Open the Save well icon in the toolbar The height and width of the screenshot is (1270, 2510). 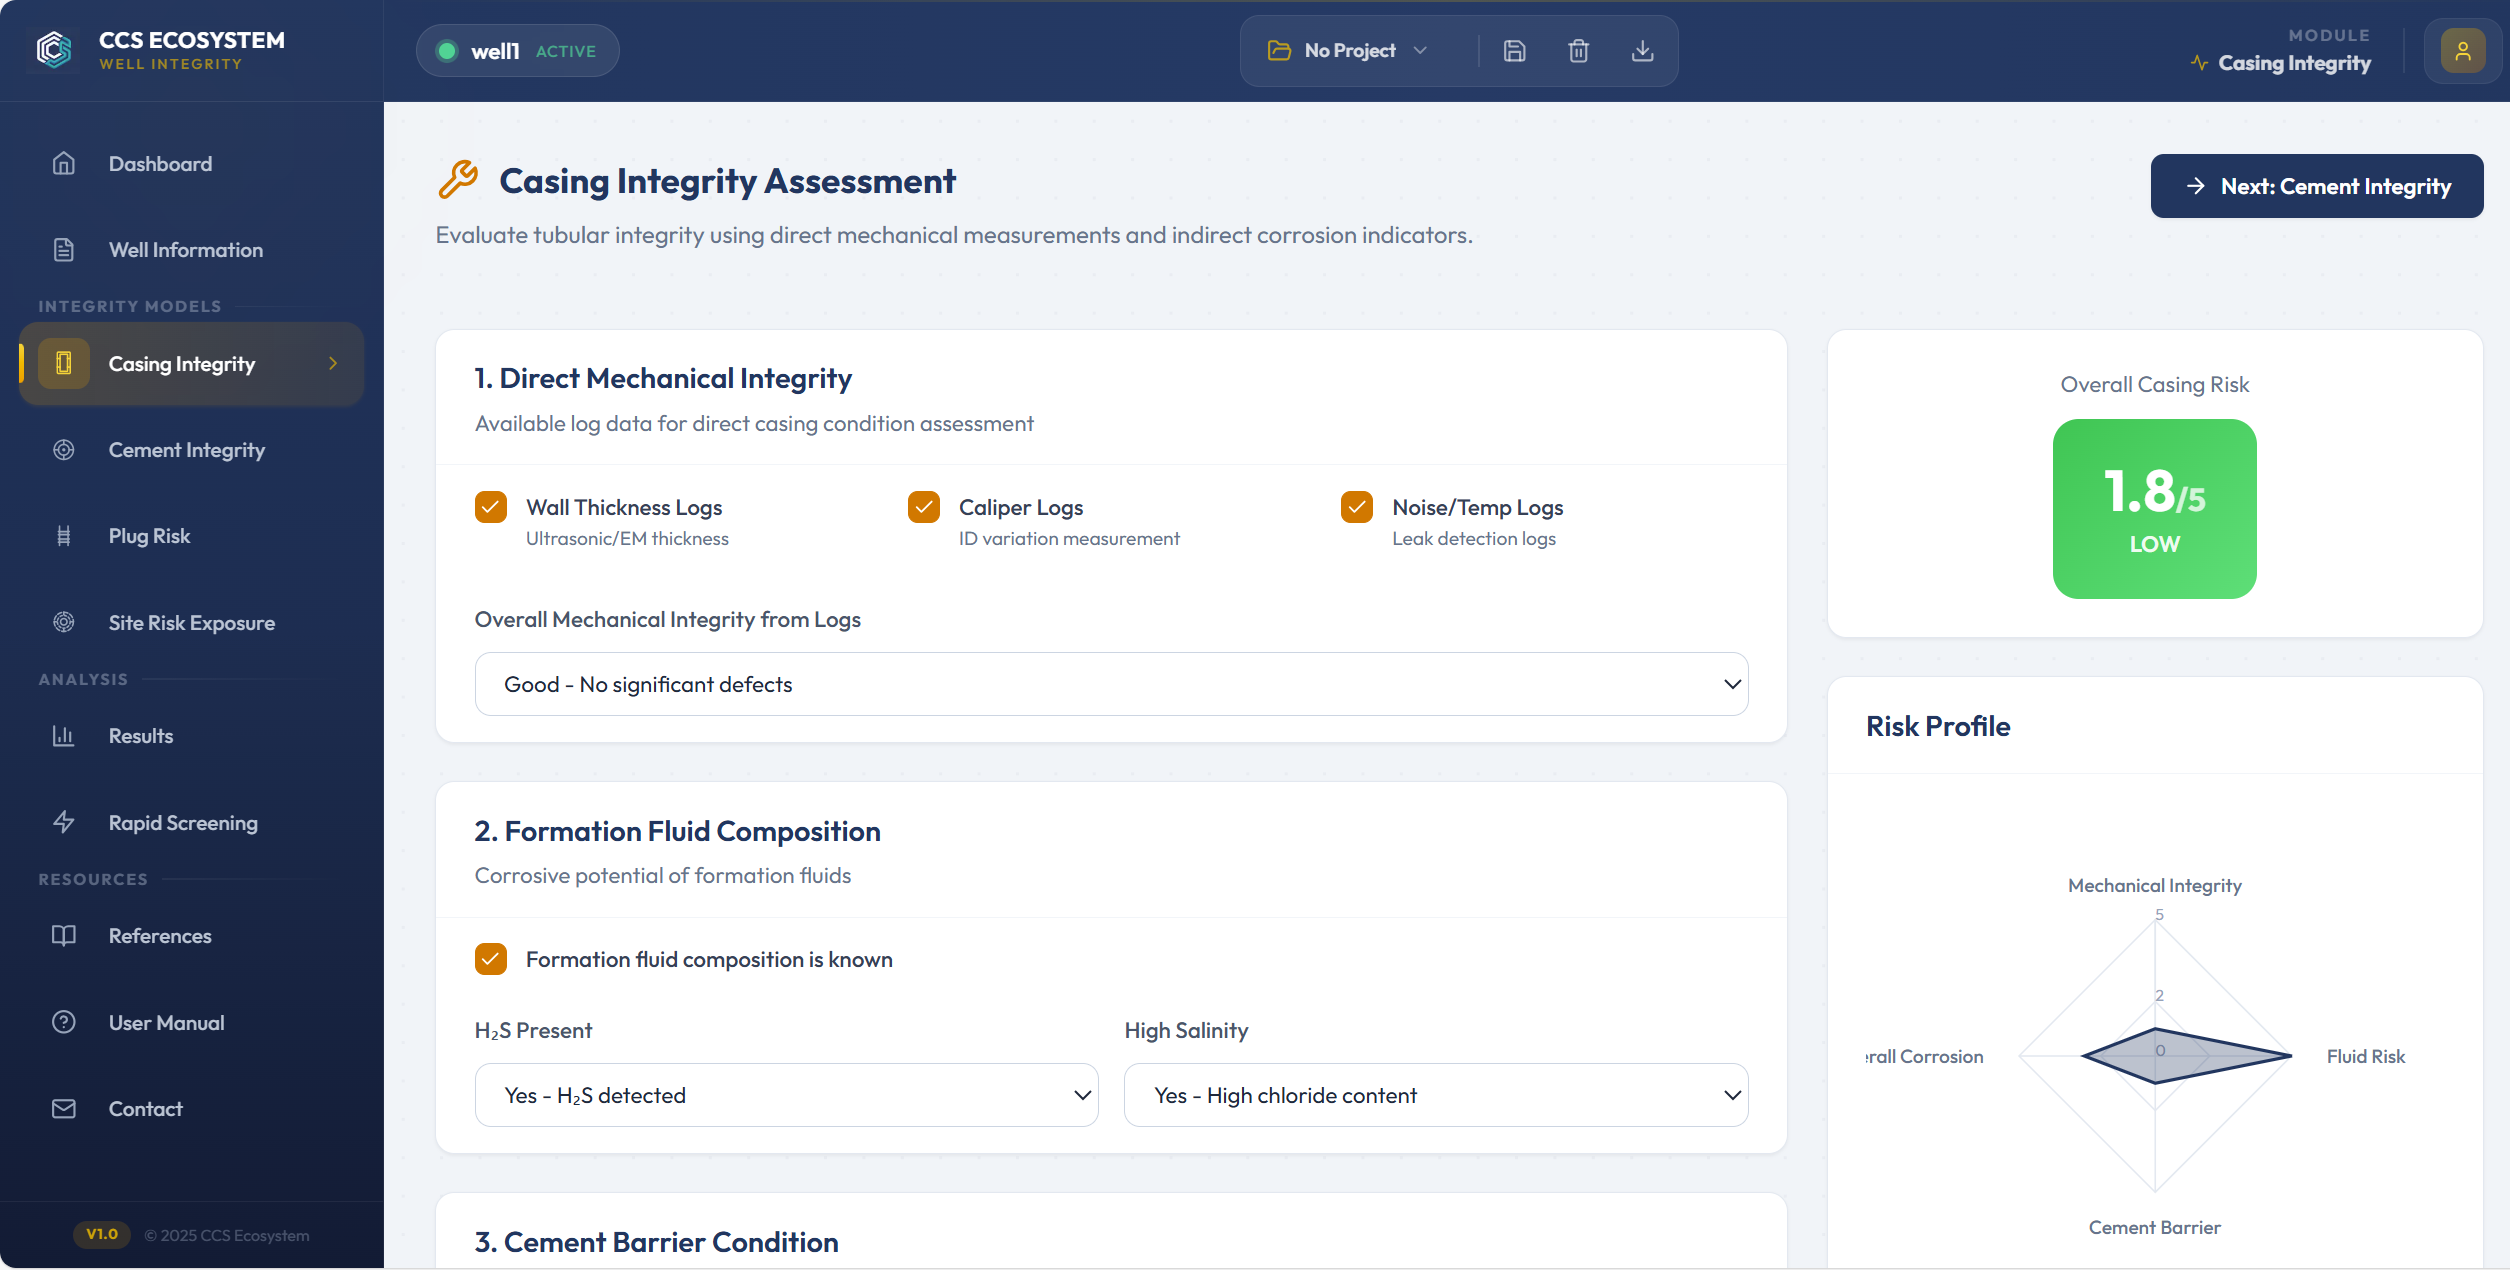pos(1514,50)
